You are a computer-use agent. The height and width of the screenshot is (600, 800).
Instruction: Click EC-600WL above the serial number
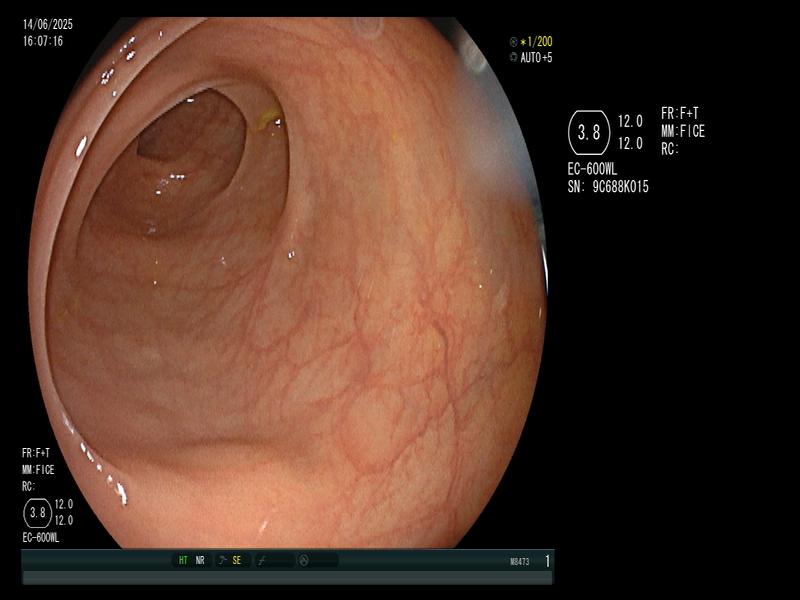[592, 169]
